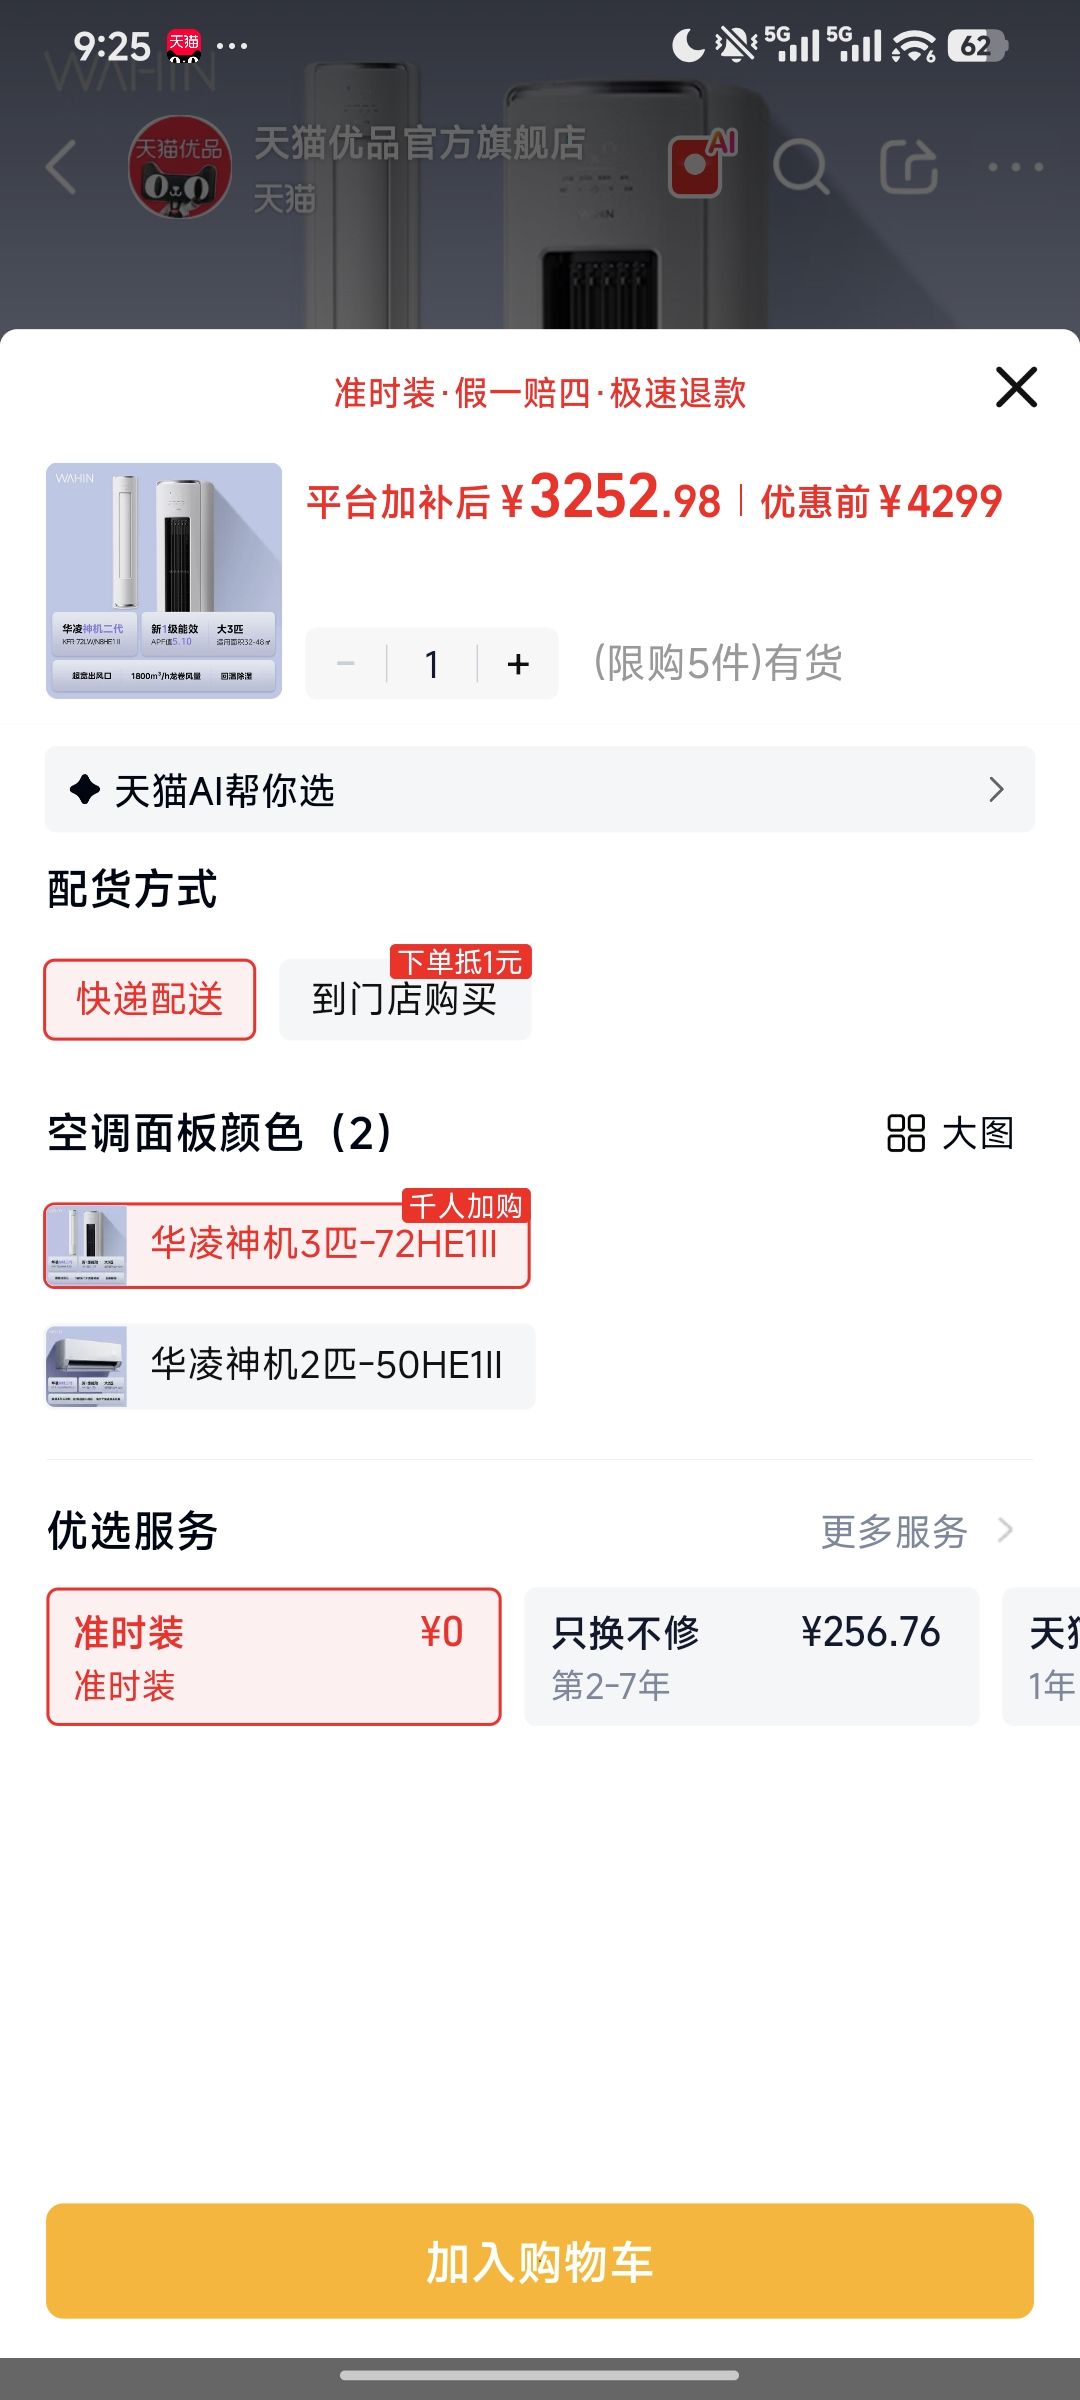The image size is (1080, 2400).
Task: Open the red AI camera icon
Action: pyautogui.click(x=702, y=163)
